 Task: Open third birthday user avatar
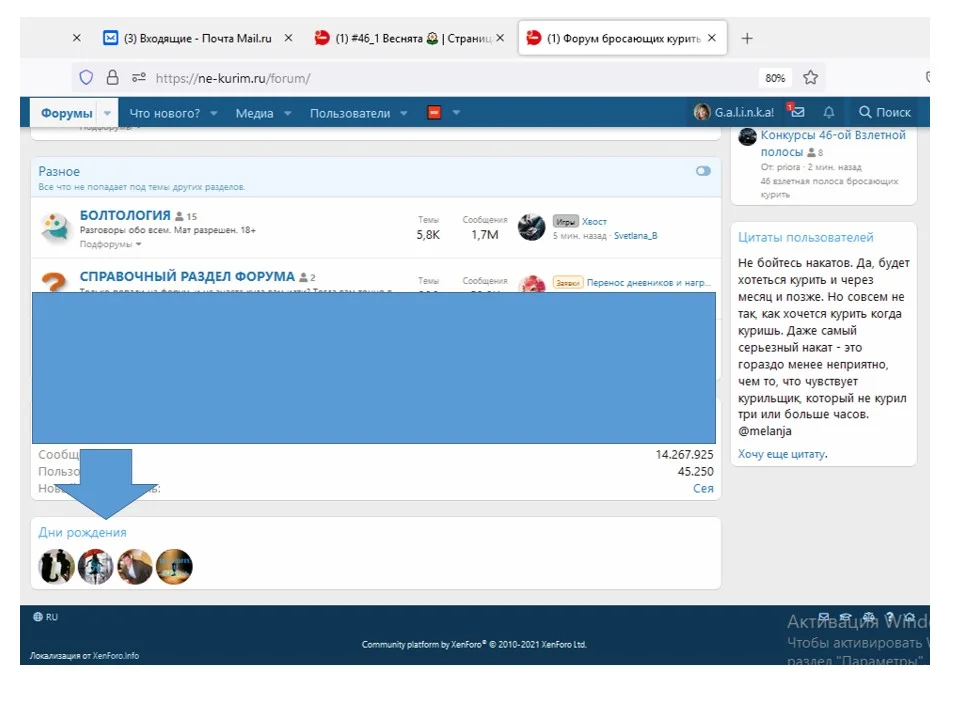(135, 566)
